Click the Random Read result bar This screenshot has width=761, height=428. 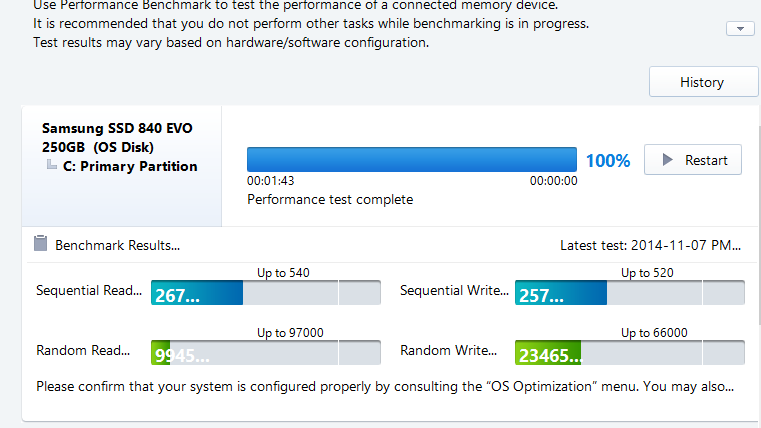click(265, 353)
